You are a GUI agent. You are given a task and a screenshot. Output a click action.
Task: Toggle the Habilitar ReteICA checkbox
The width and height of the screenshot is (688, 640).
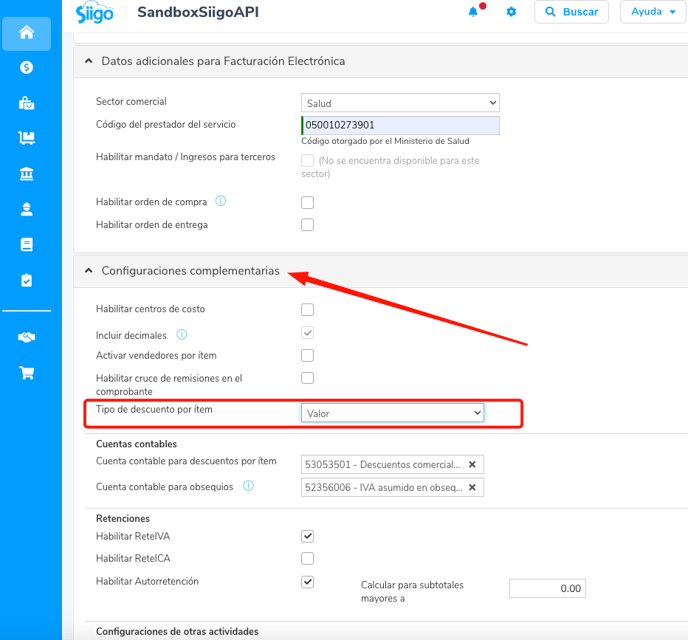point(308,558)
